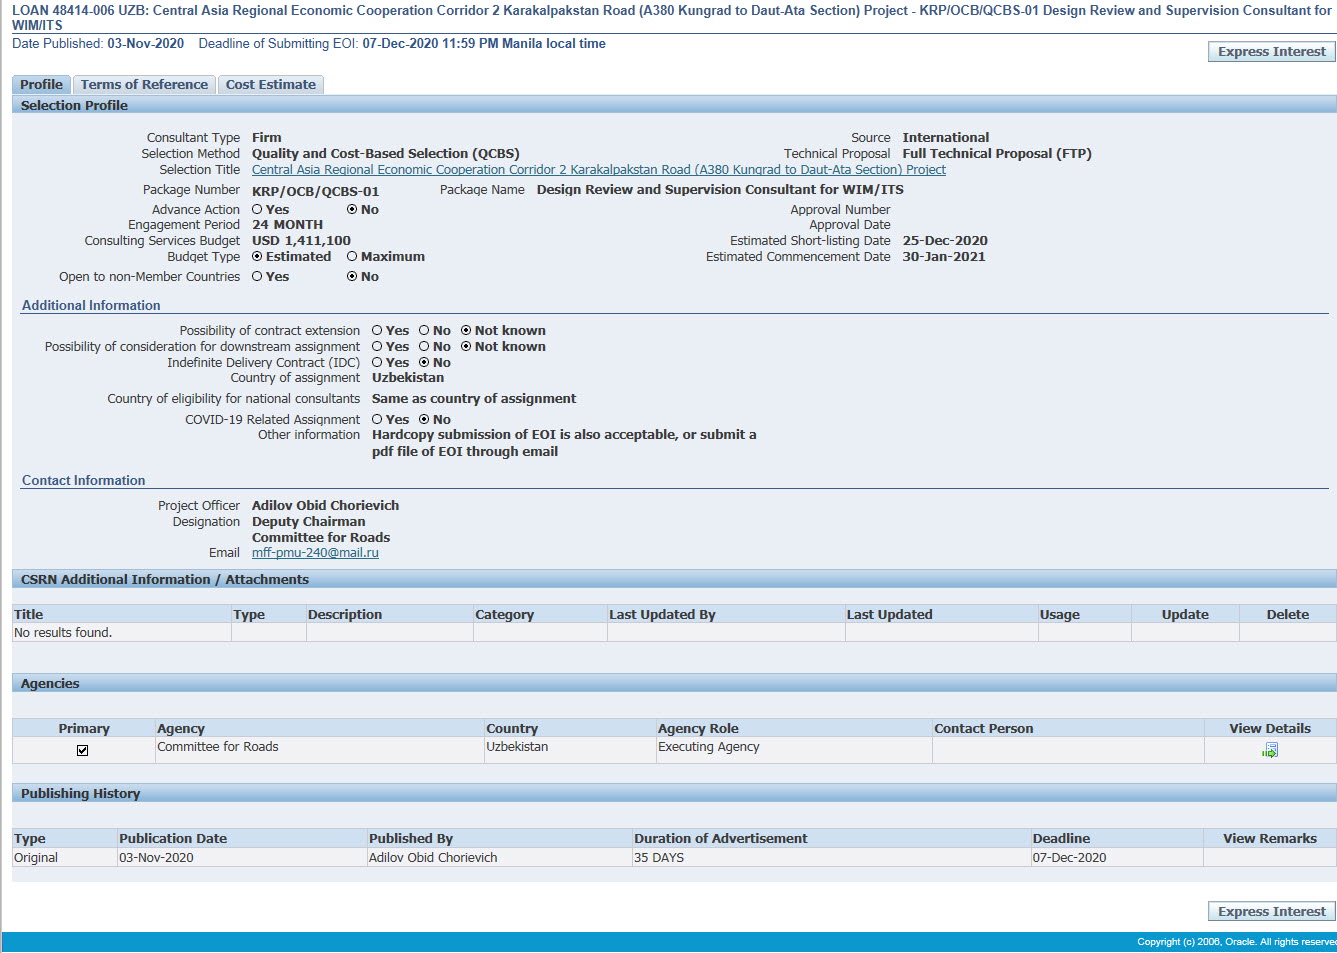The width and height of the screenshot is (1337, 953).
Task: Select No for Open to non-Member Countries
Action: tap(352, 277)
